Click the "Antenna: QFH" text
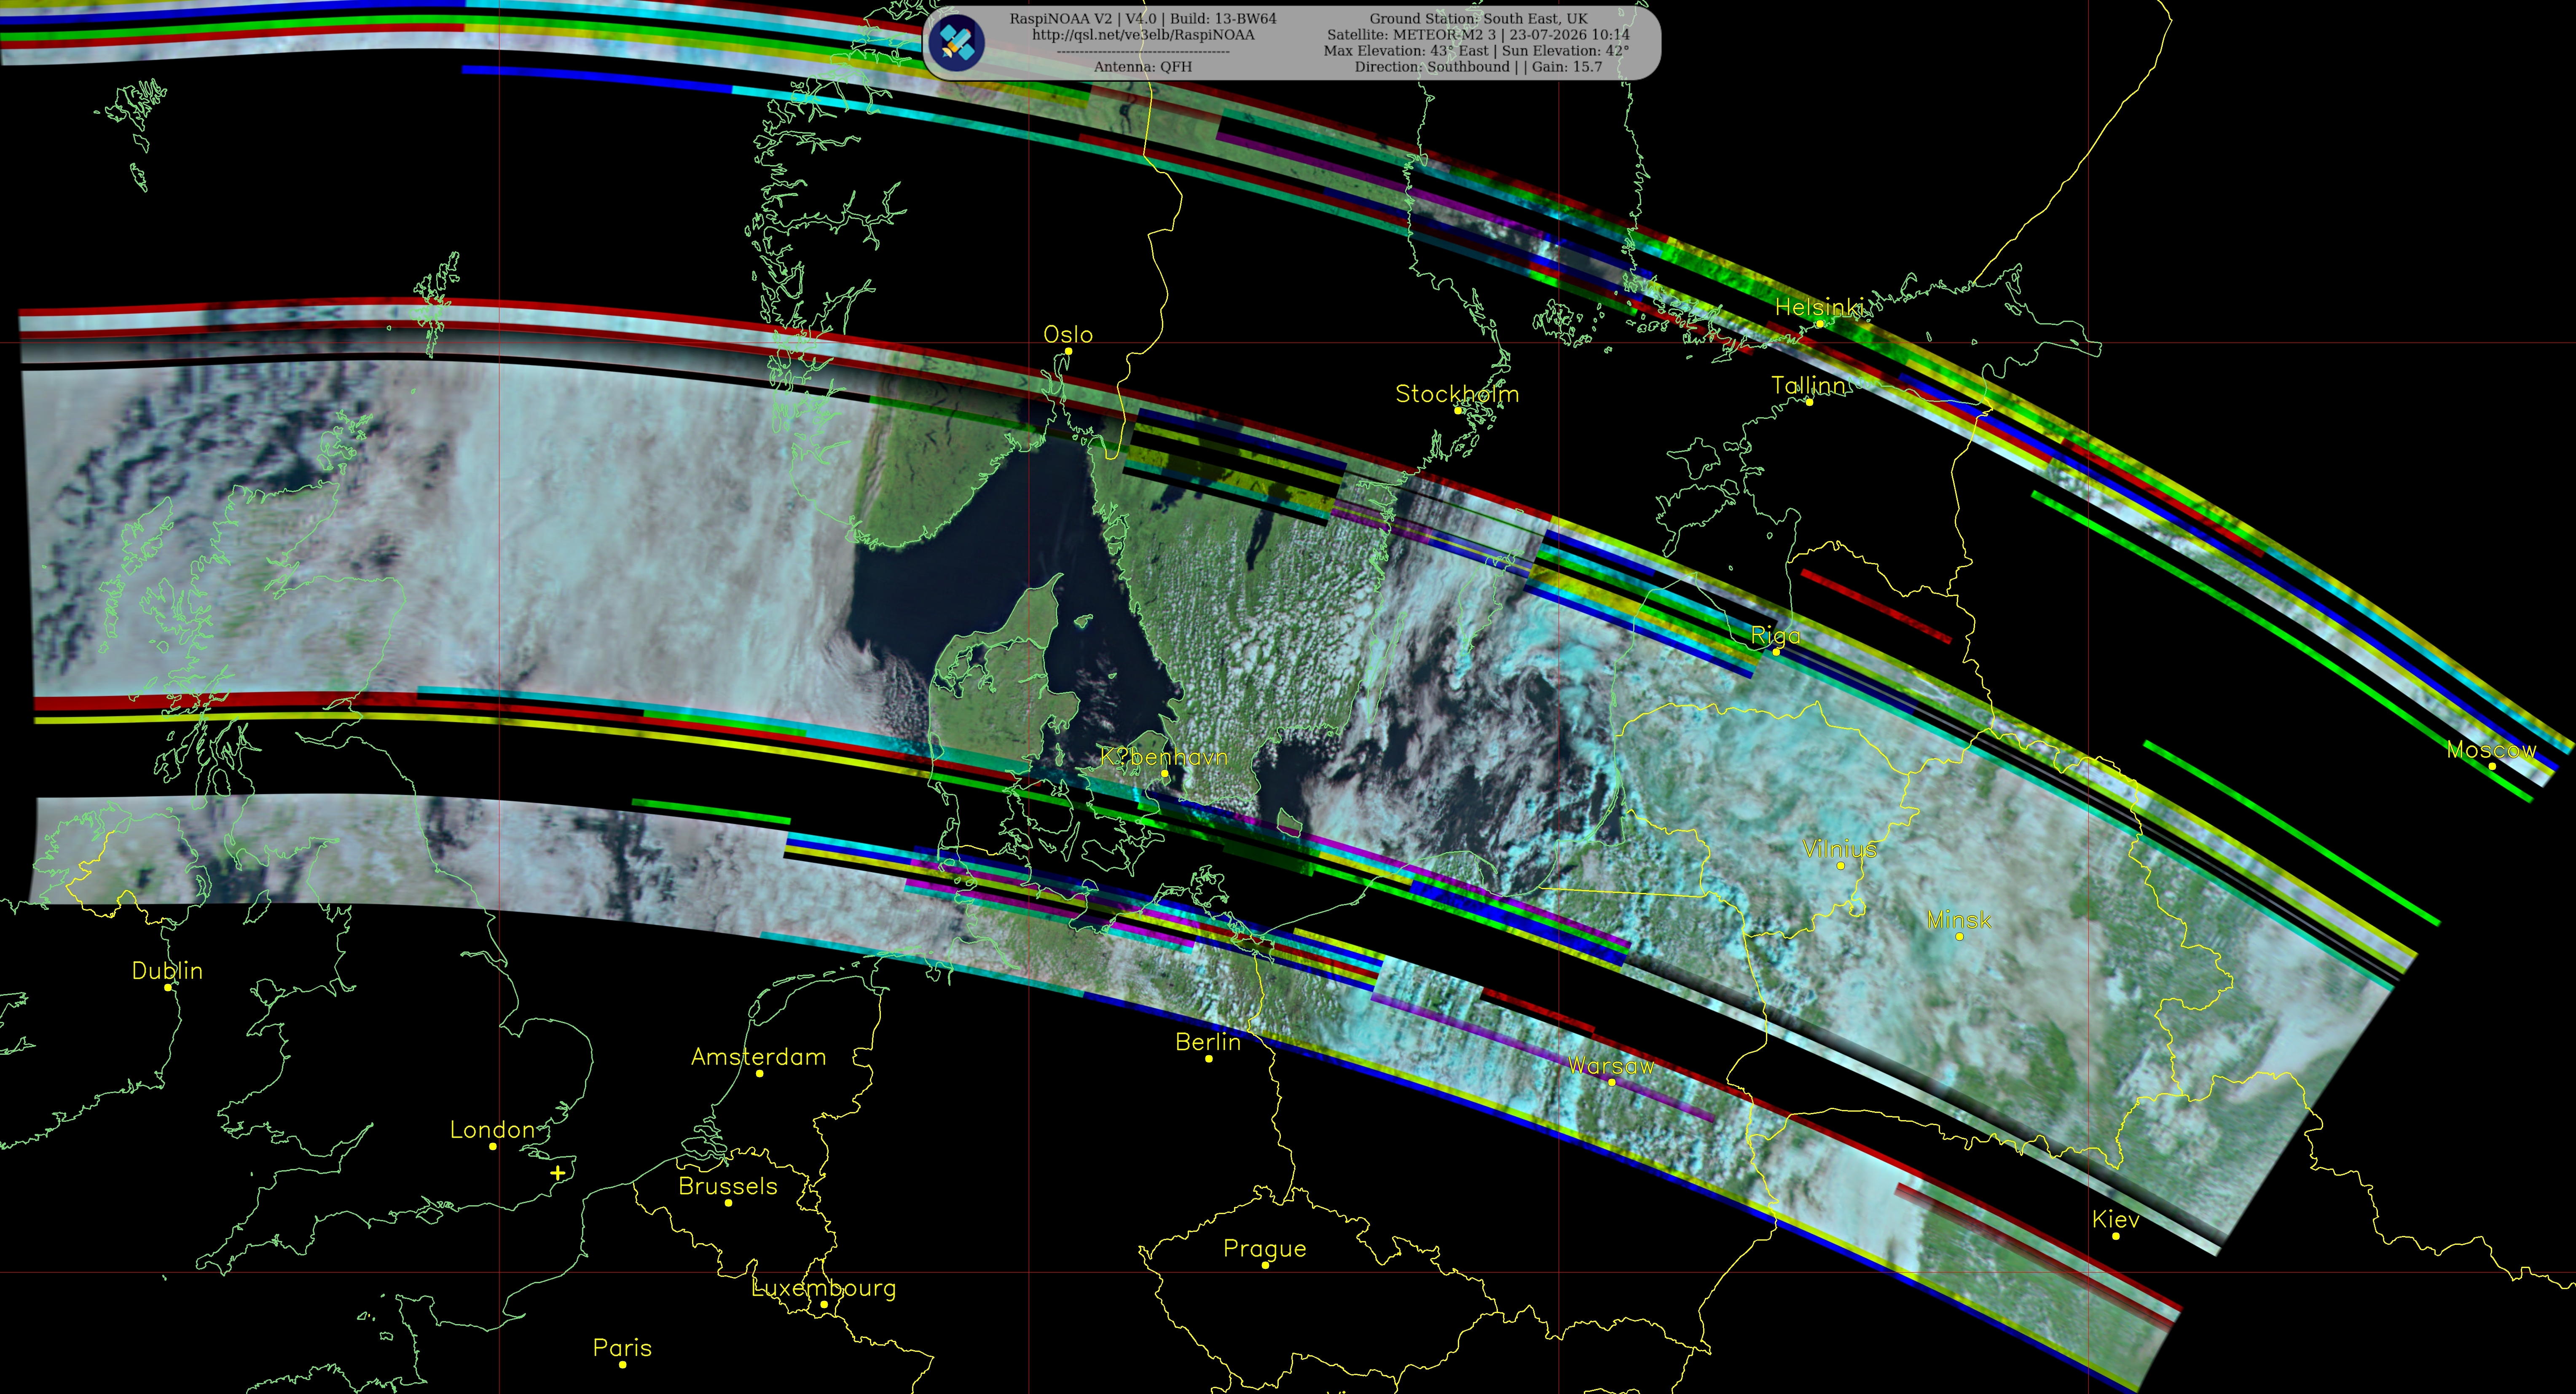This screenshot has height=1394, width=2576. (x=1143, y=67)
